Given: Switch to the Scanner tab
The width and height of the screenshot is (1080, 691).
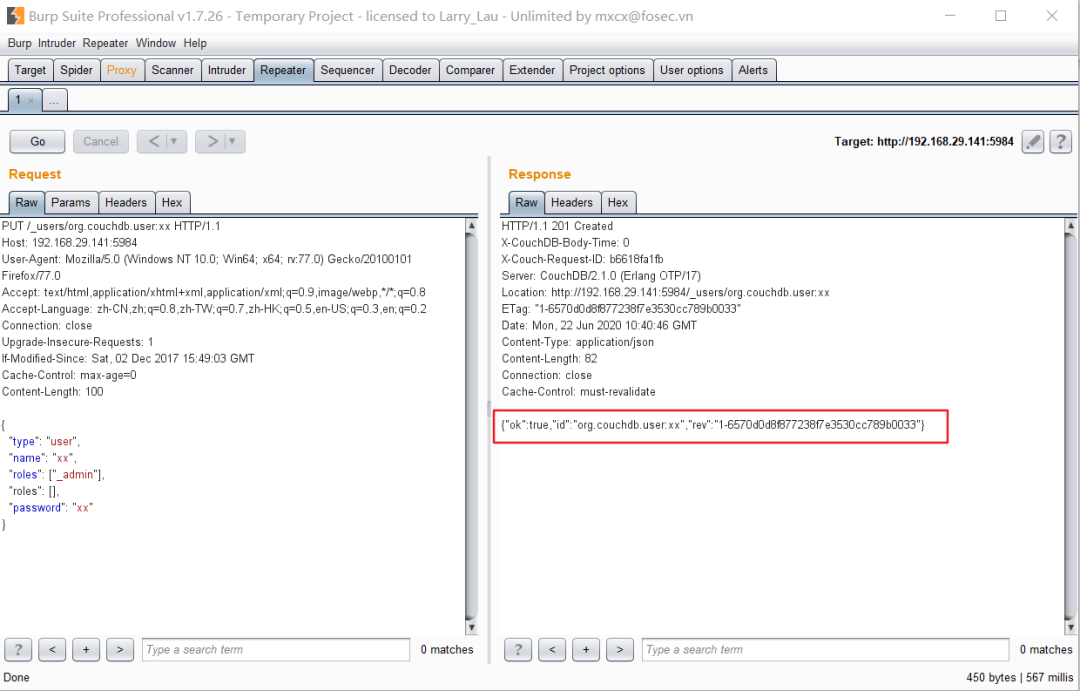Looking at the screenshot, I should tap(173, 70).
